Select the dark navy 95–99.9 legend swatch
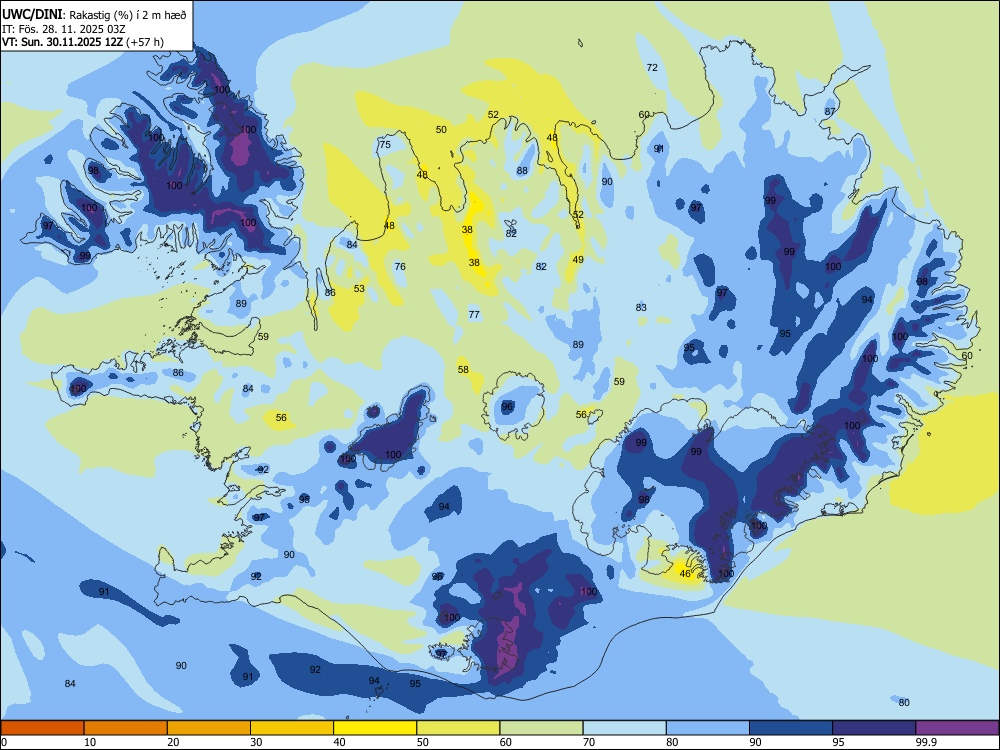Viewport: 1000px width, 750px height. tap(874, 728)
